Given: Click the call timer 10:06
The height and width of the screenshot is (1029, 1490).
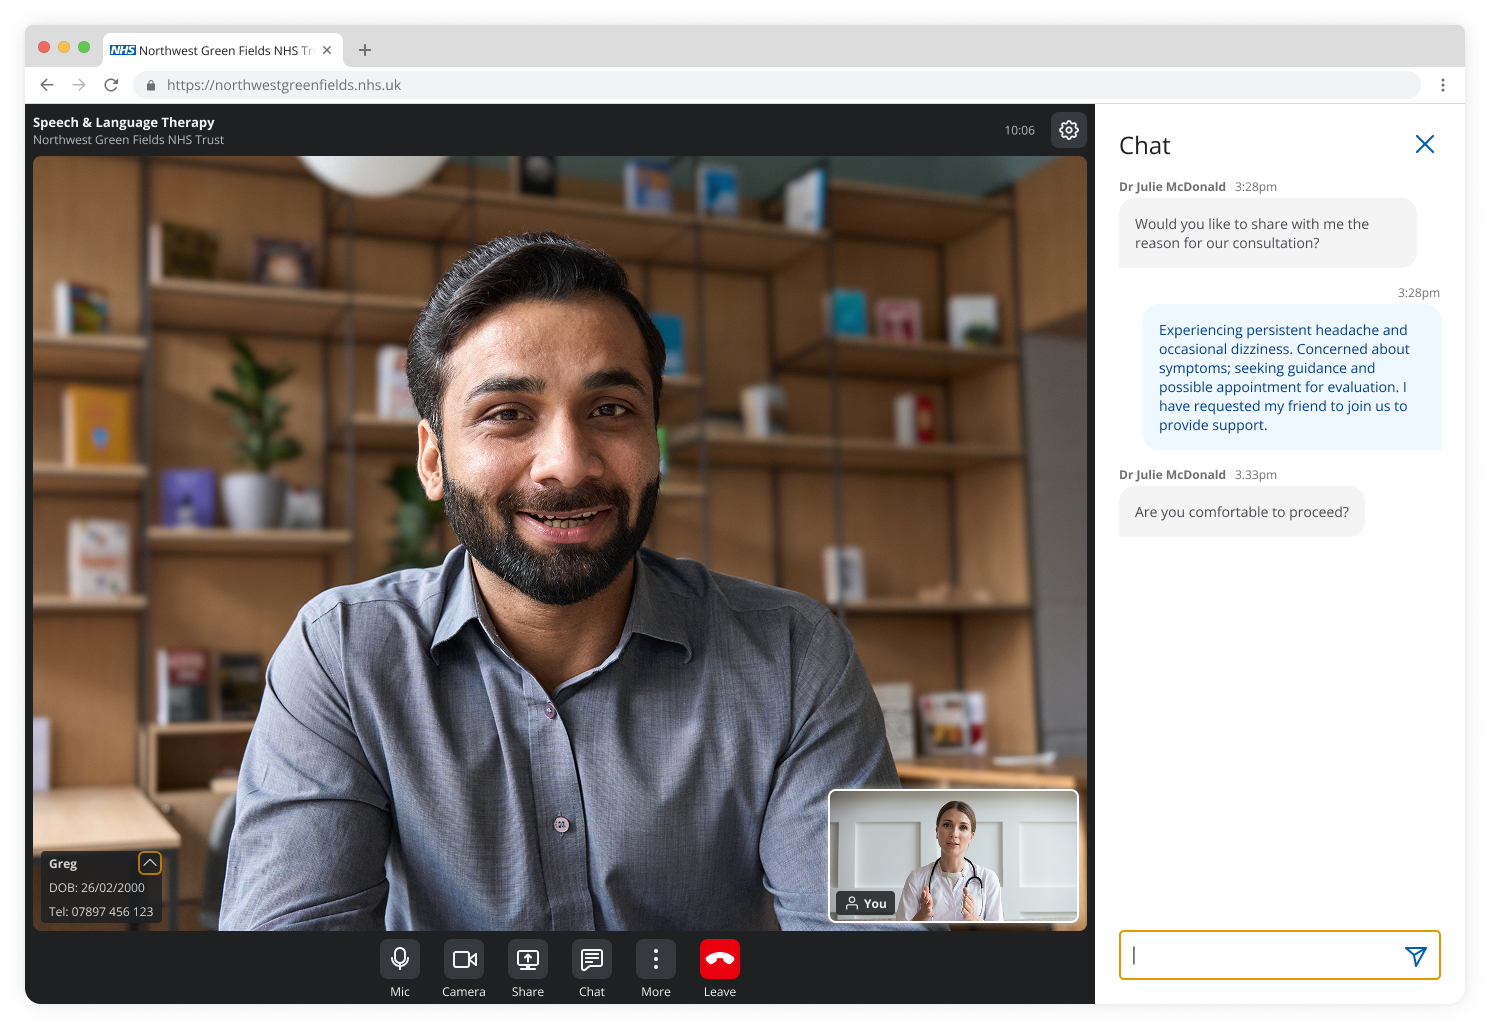Looking at the screenshot, I should [1019, 131].
